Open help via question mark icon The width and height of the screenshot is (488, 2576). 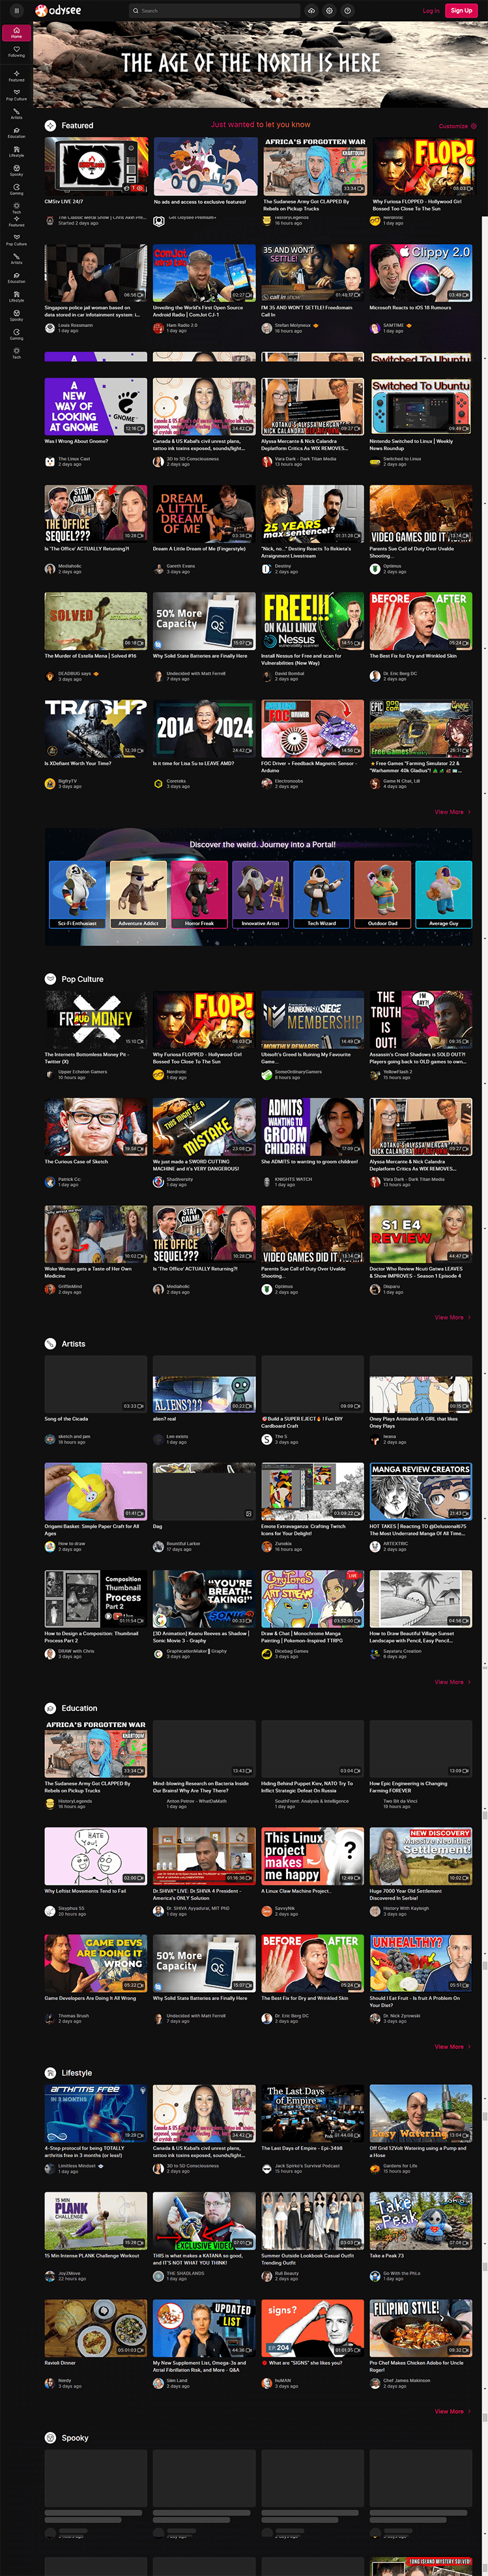tap(347, 10)
